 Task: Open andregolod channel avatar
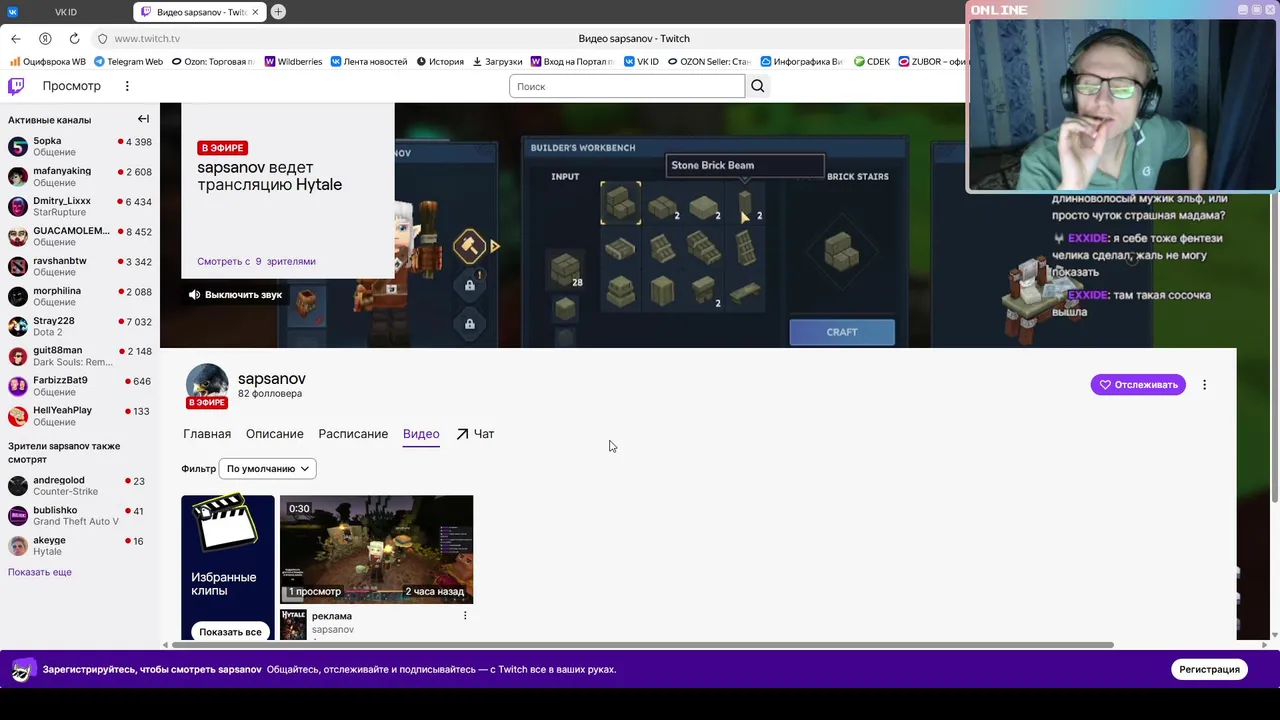(x=18, y=486)
